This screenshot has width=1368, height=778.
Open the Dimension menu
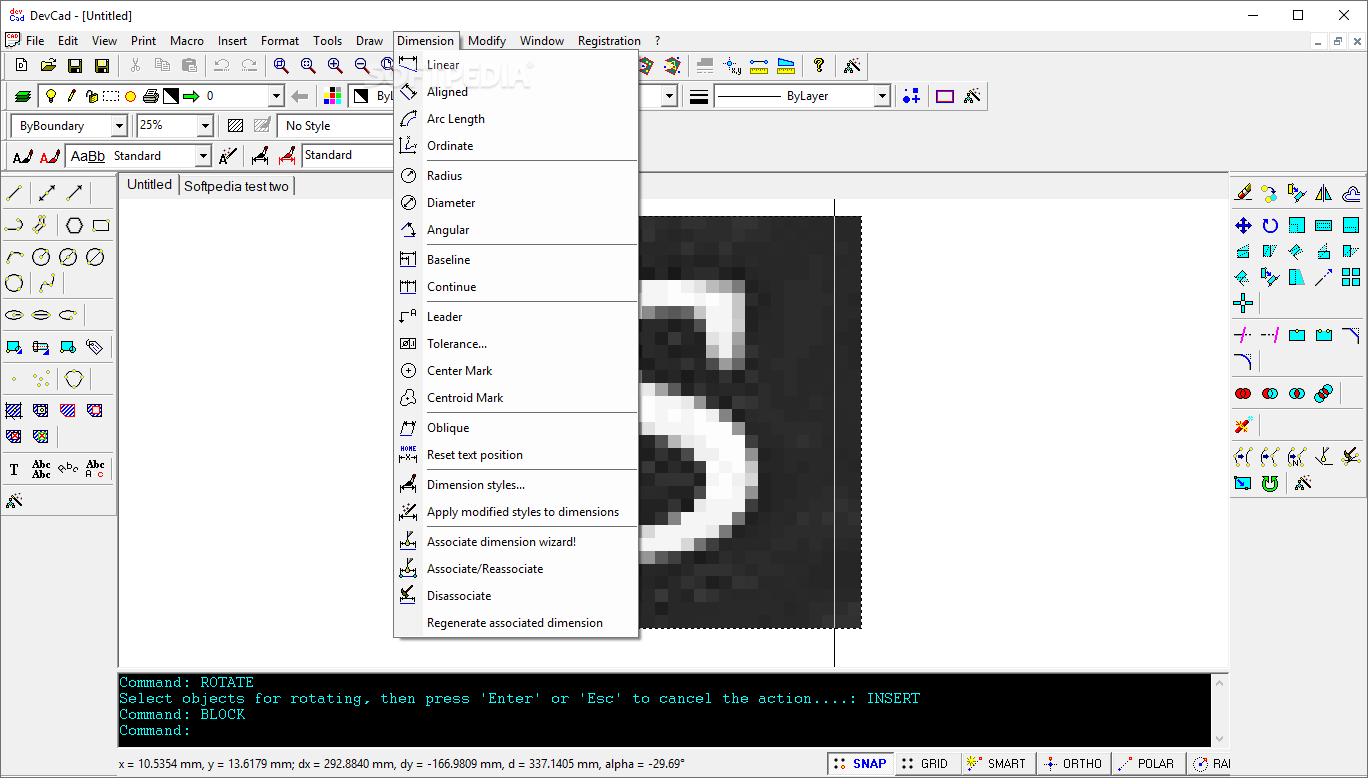coord(426,41)
